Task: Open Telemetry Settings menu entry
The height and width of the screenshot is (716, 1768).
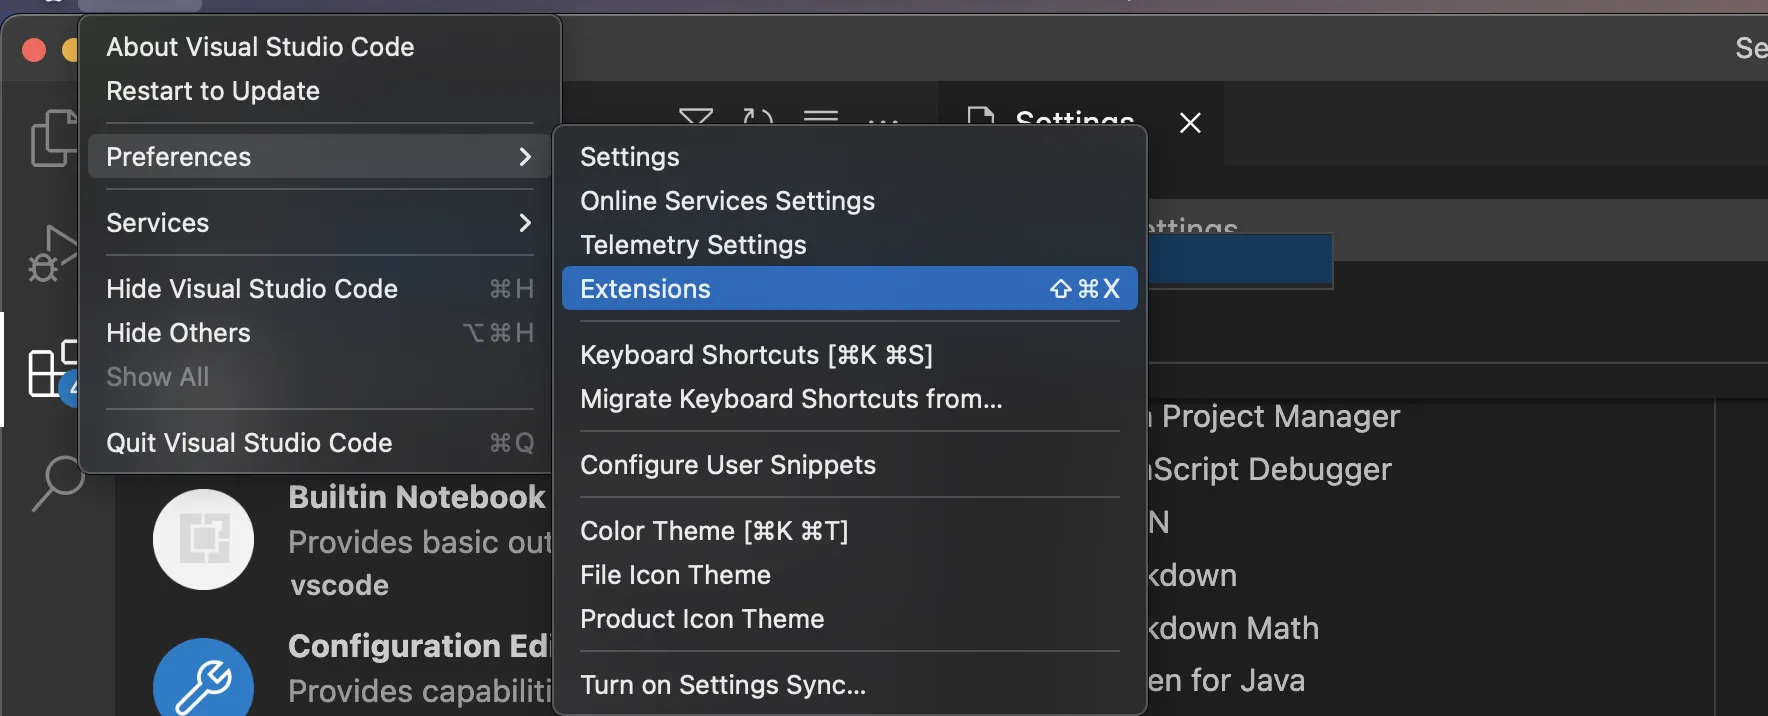Action: 693,245
